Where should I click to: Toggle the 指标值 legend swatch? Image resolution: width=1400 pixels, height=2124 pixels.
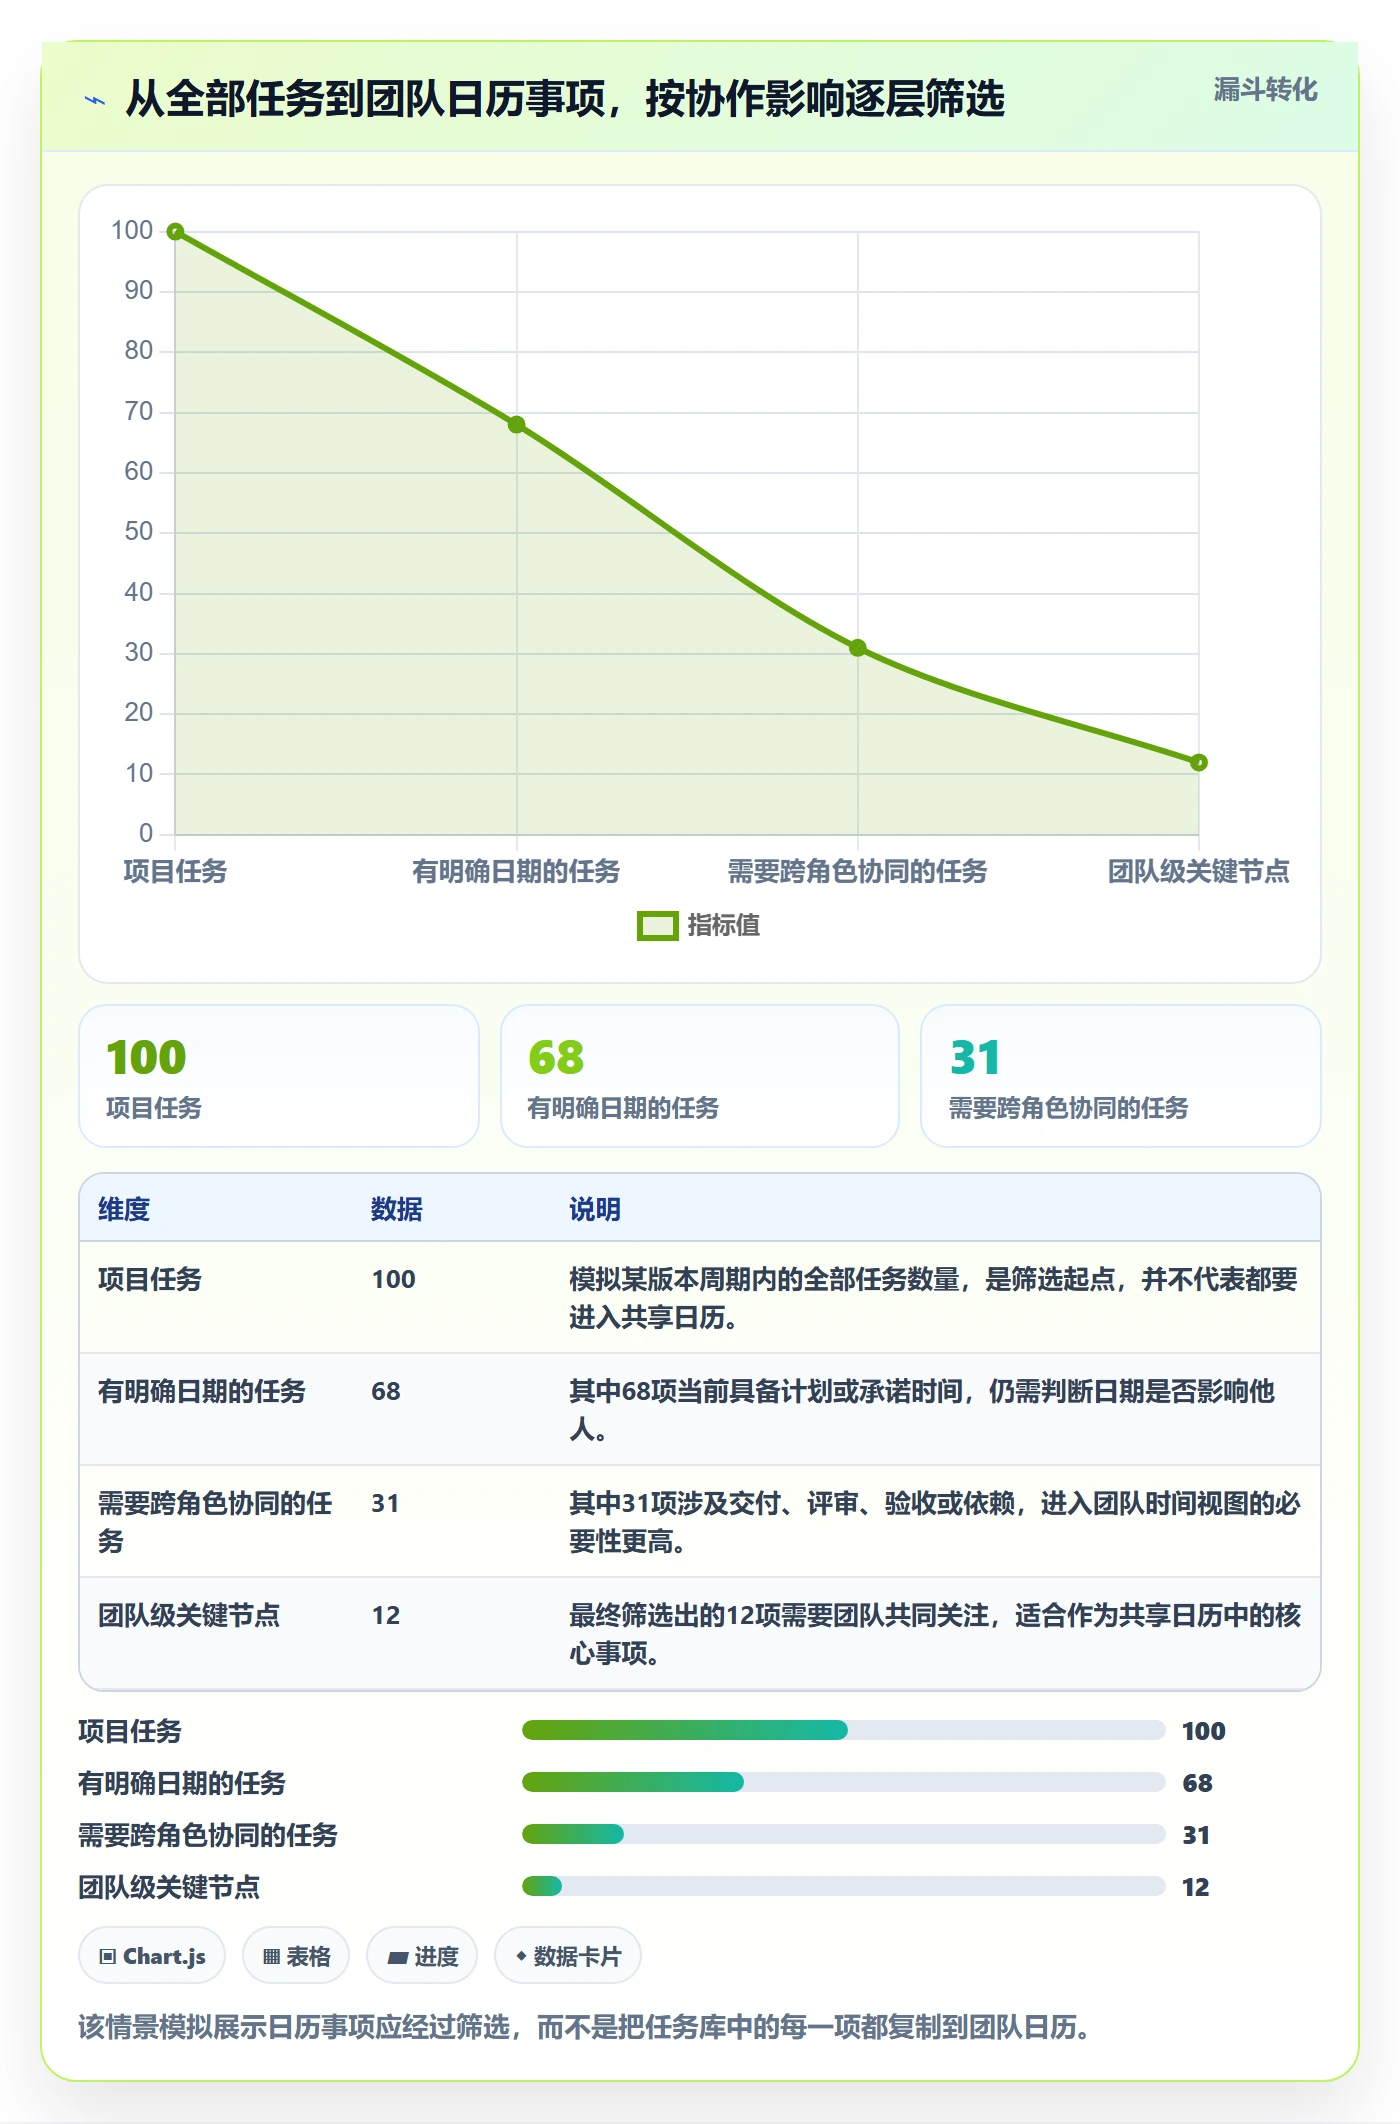658,926
